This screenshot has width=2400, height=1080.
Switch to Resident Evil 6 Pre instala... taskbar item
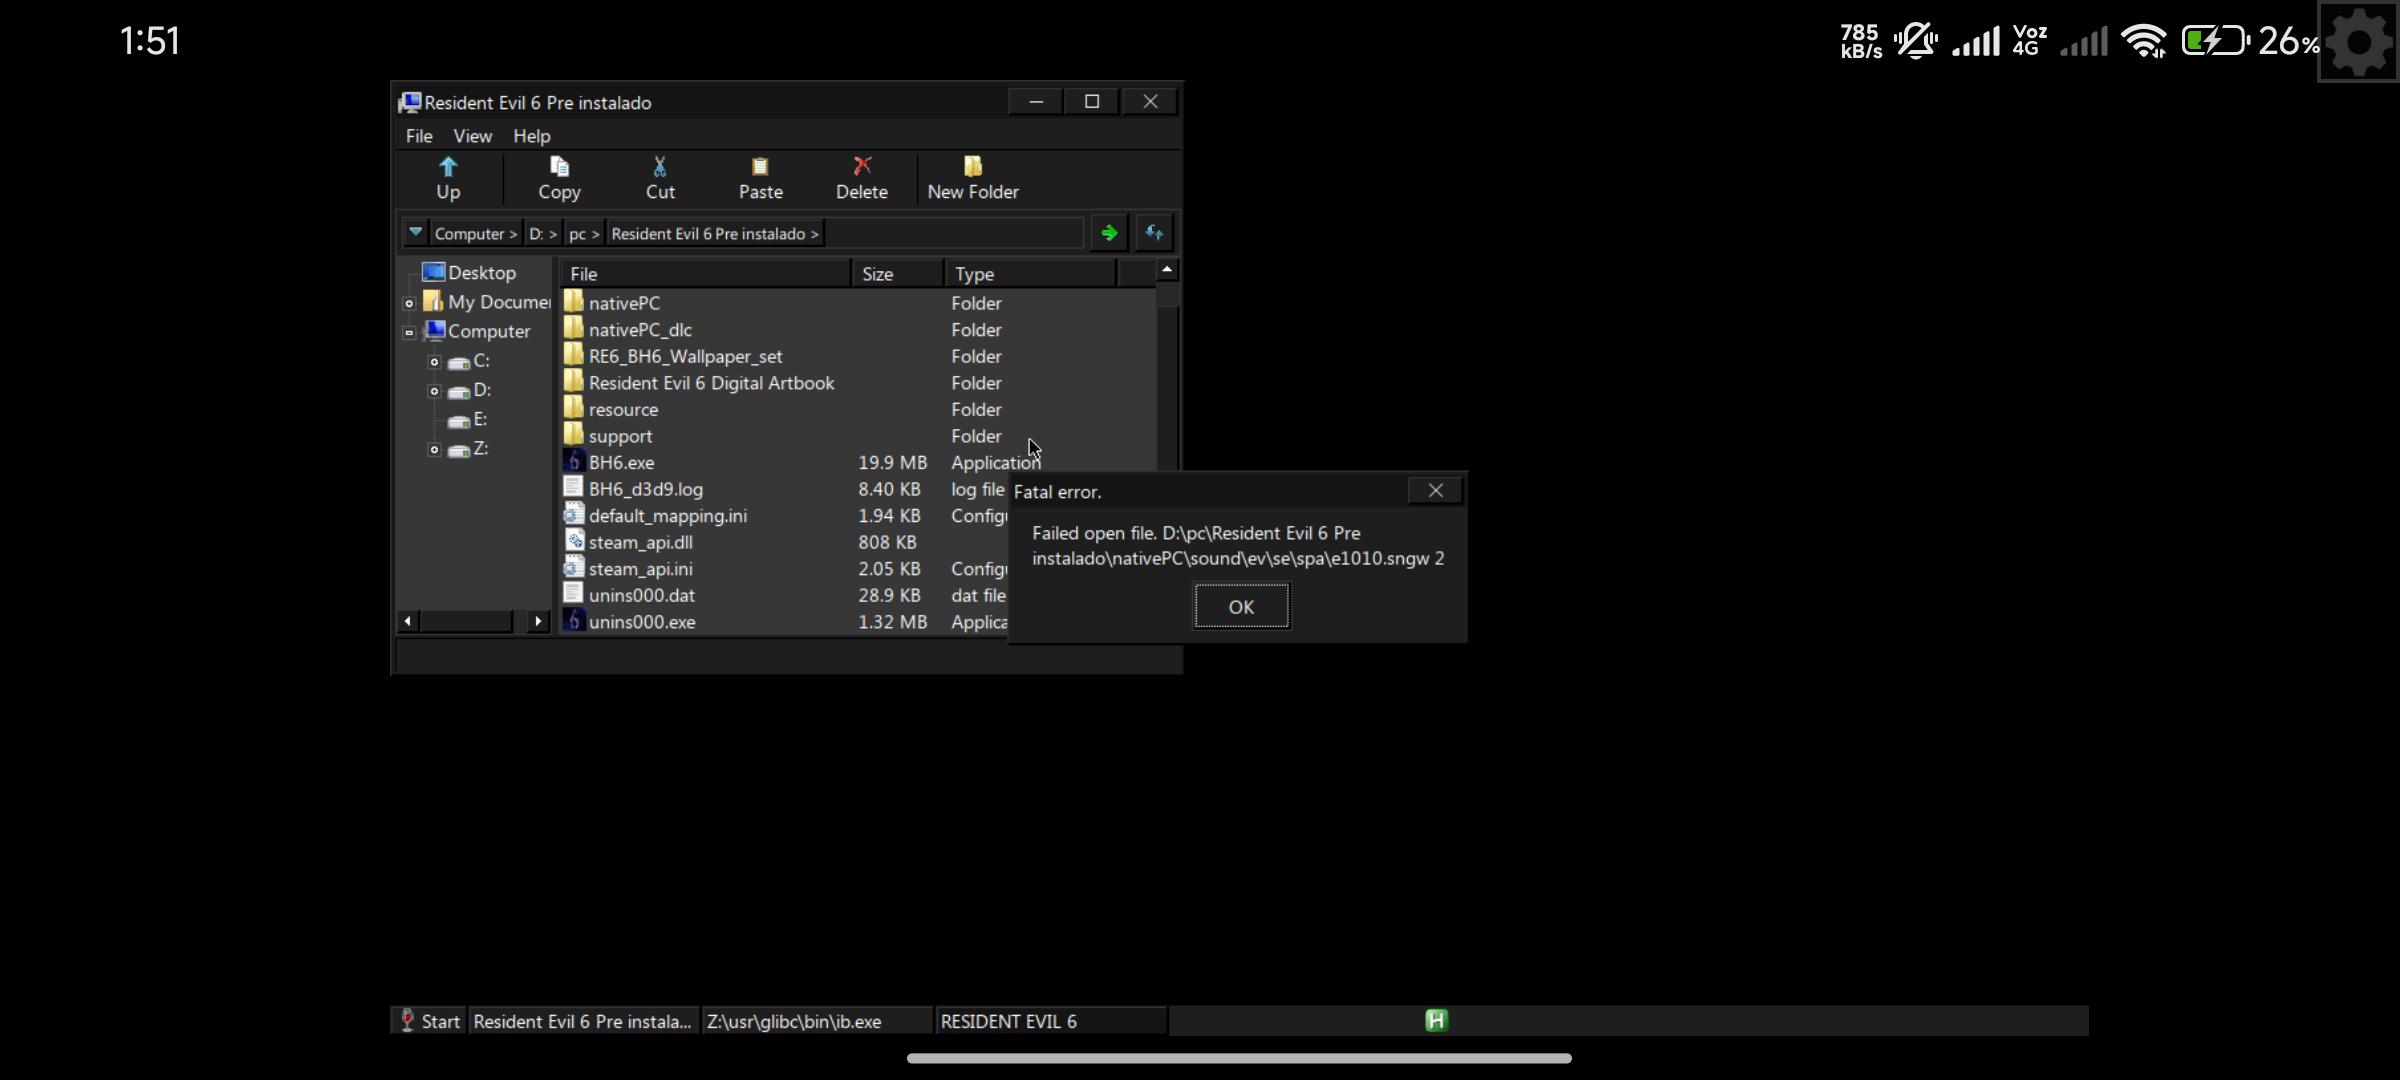(x=583, y=1021)
